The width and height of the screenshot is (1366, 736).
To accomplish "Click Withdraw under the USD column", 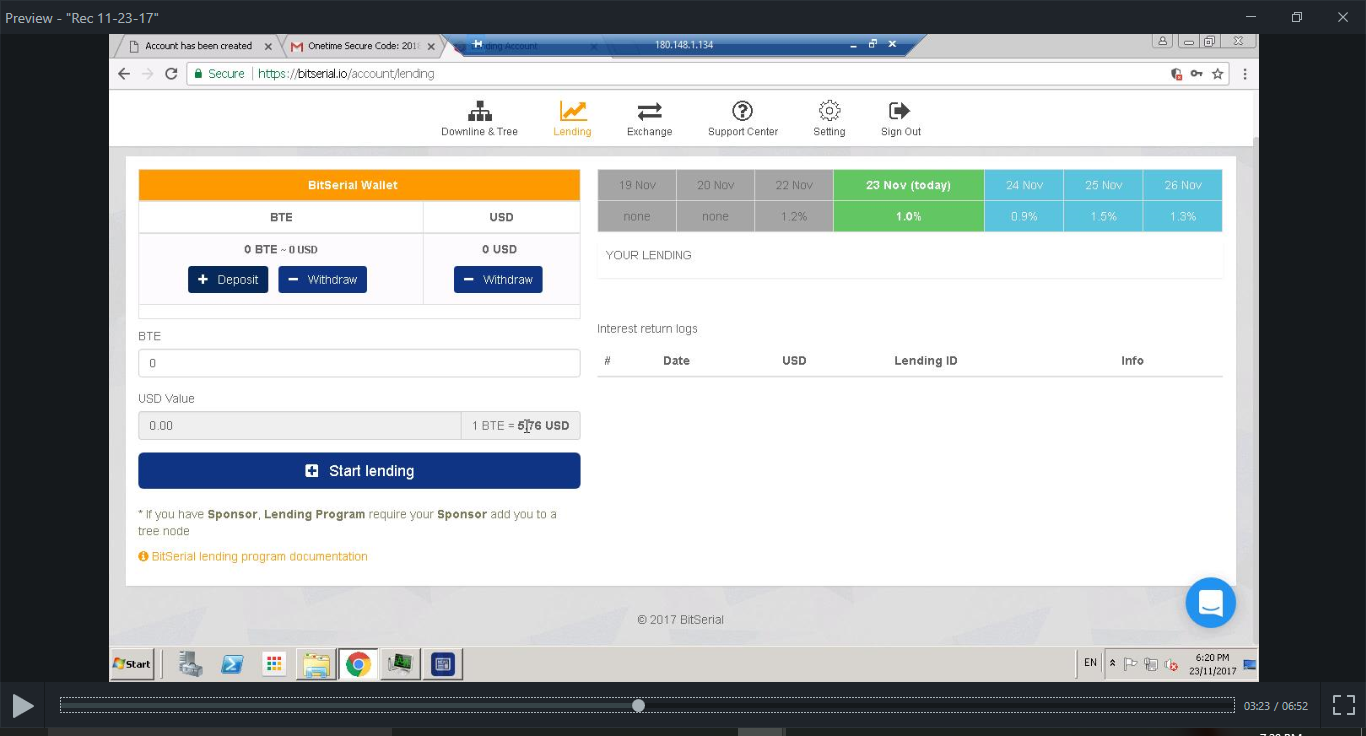I will coord(498,280).
